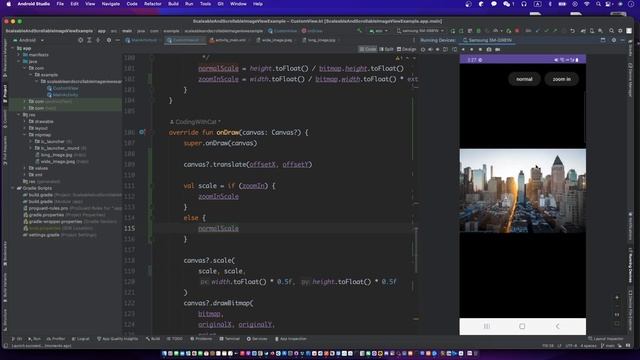Open IDE settings gear in main toolbar
The height and width of the screenshot is (360, 640).
tap(620, 31)
